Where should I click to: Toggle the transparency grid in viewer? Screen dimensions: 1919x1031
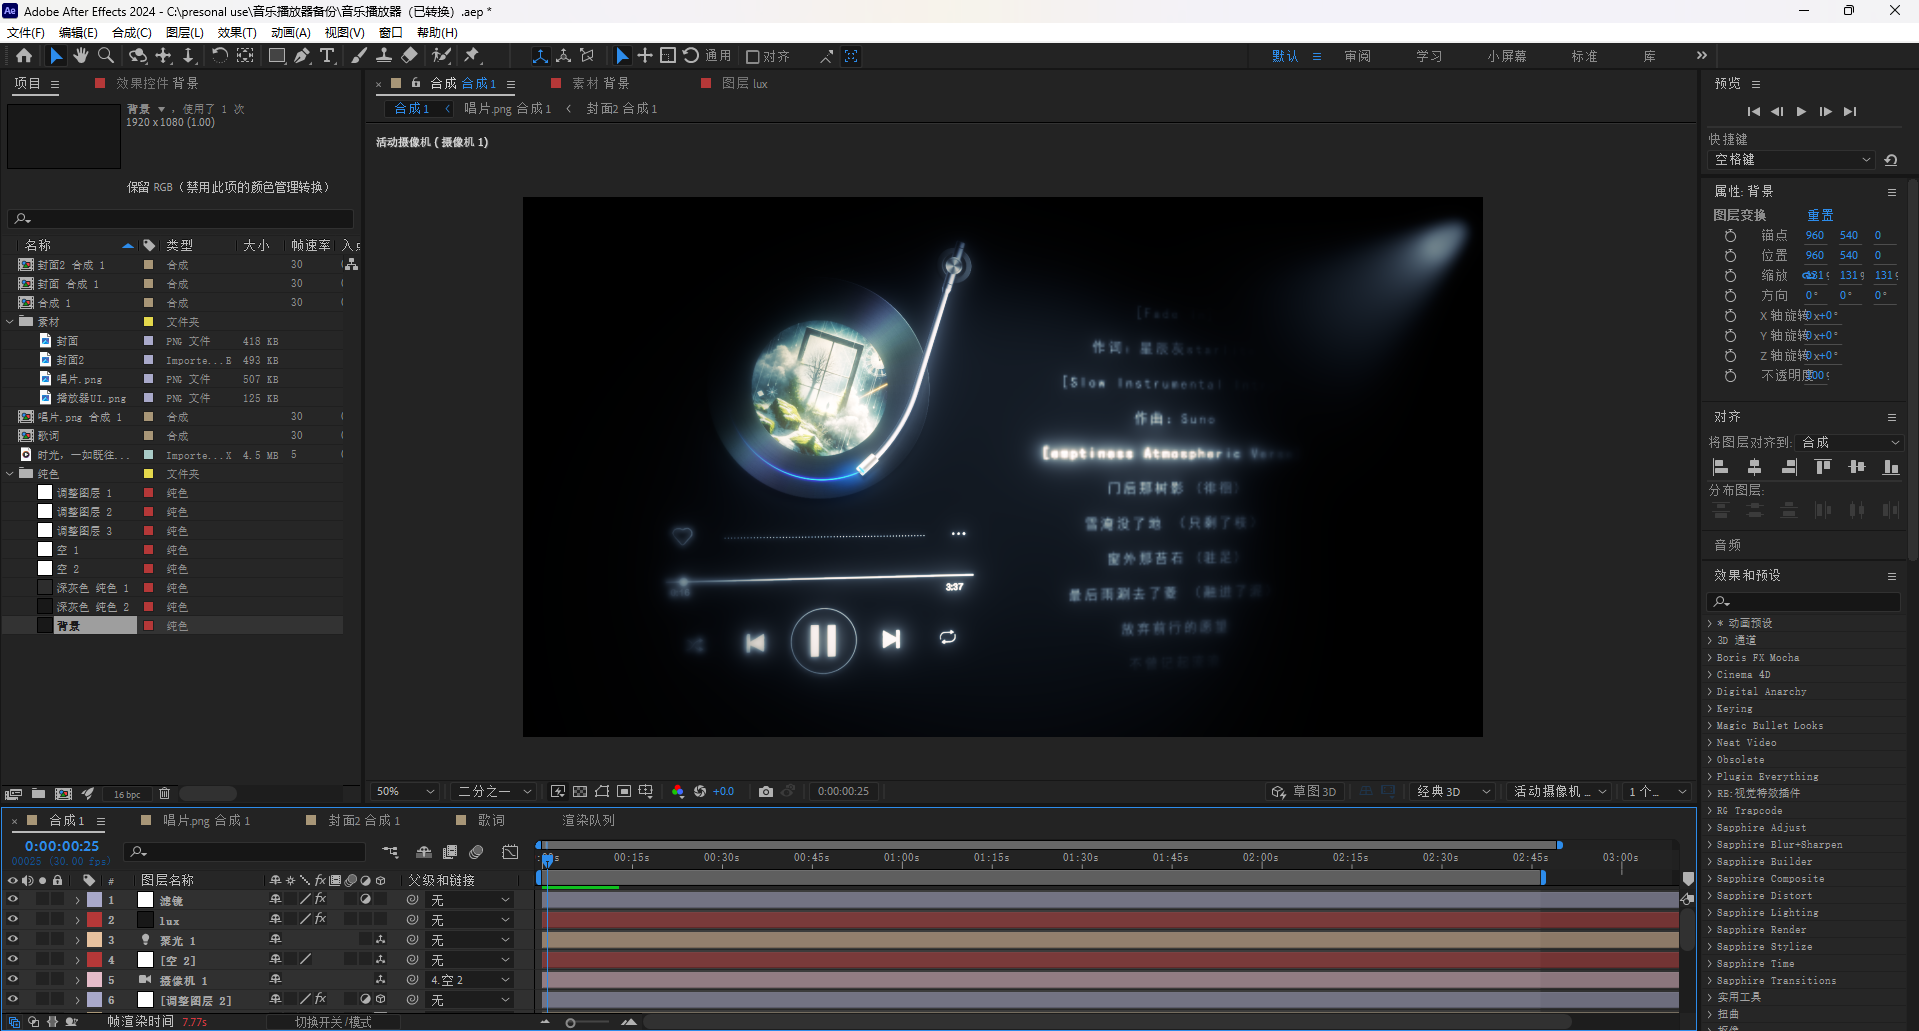(580, 792)
